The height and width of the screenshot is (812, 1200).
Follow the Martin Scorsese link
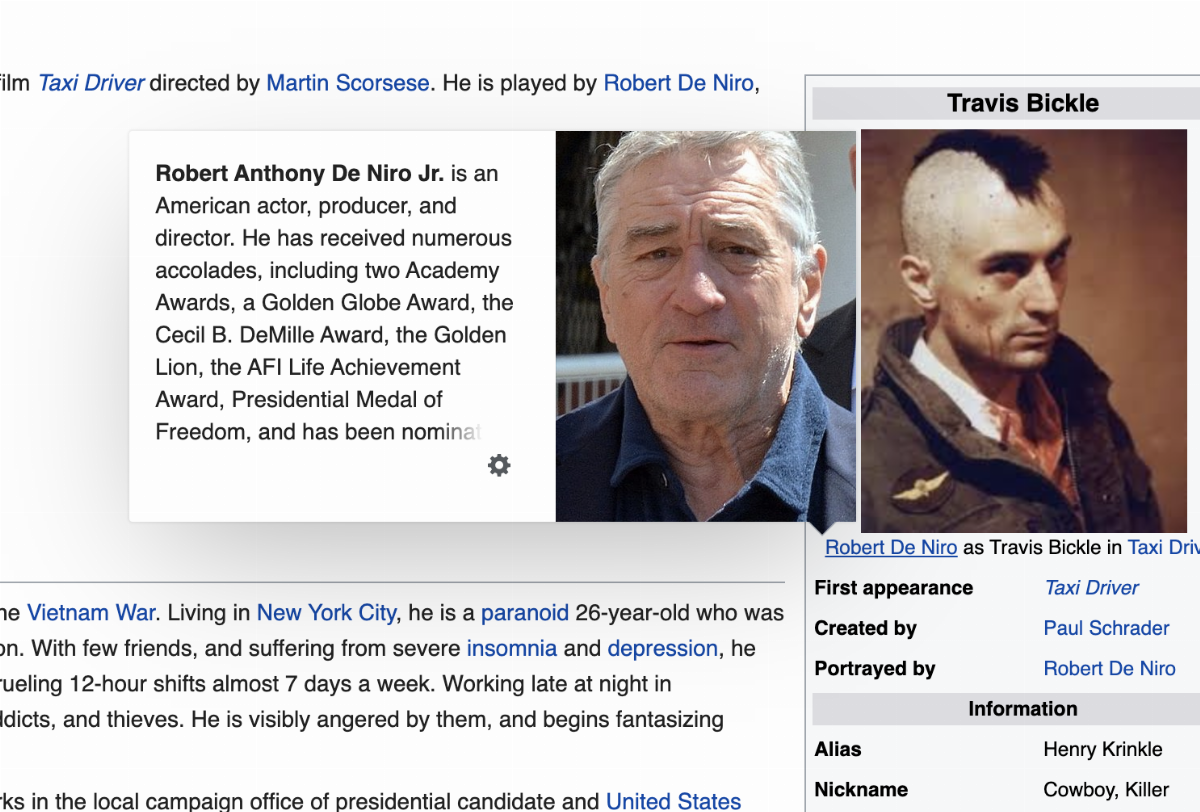pyautogui.click(x=347, y=83)
